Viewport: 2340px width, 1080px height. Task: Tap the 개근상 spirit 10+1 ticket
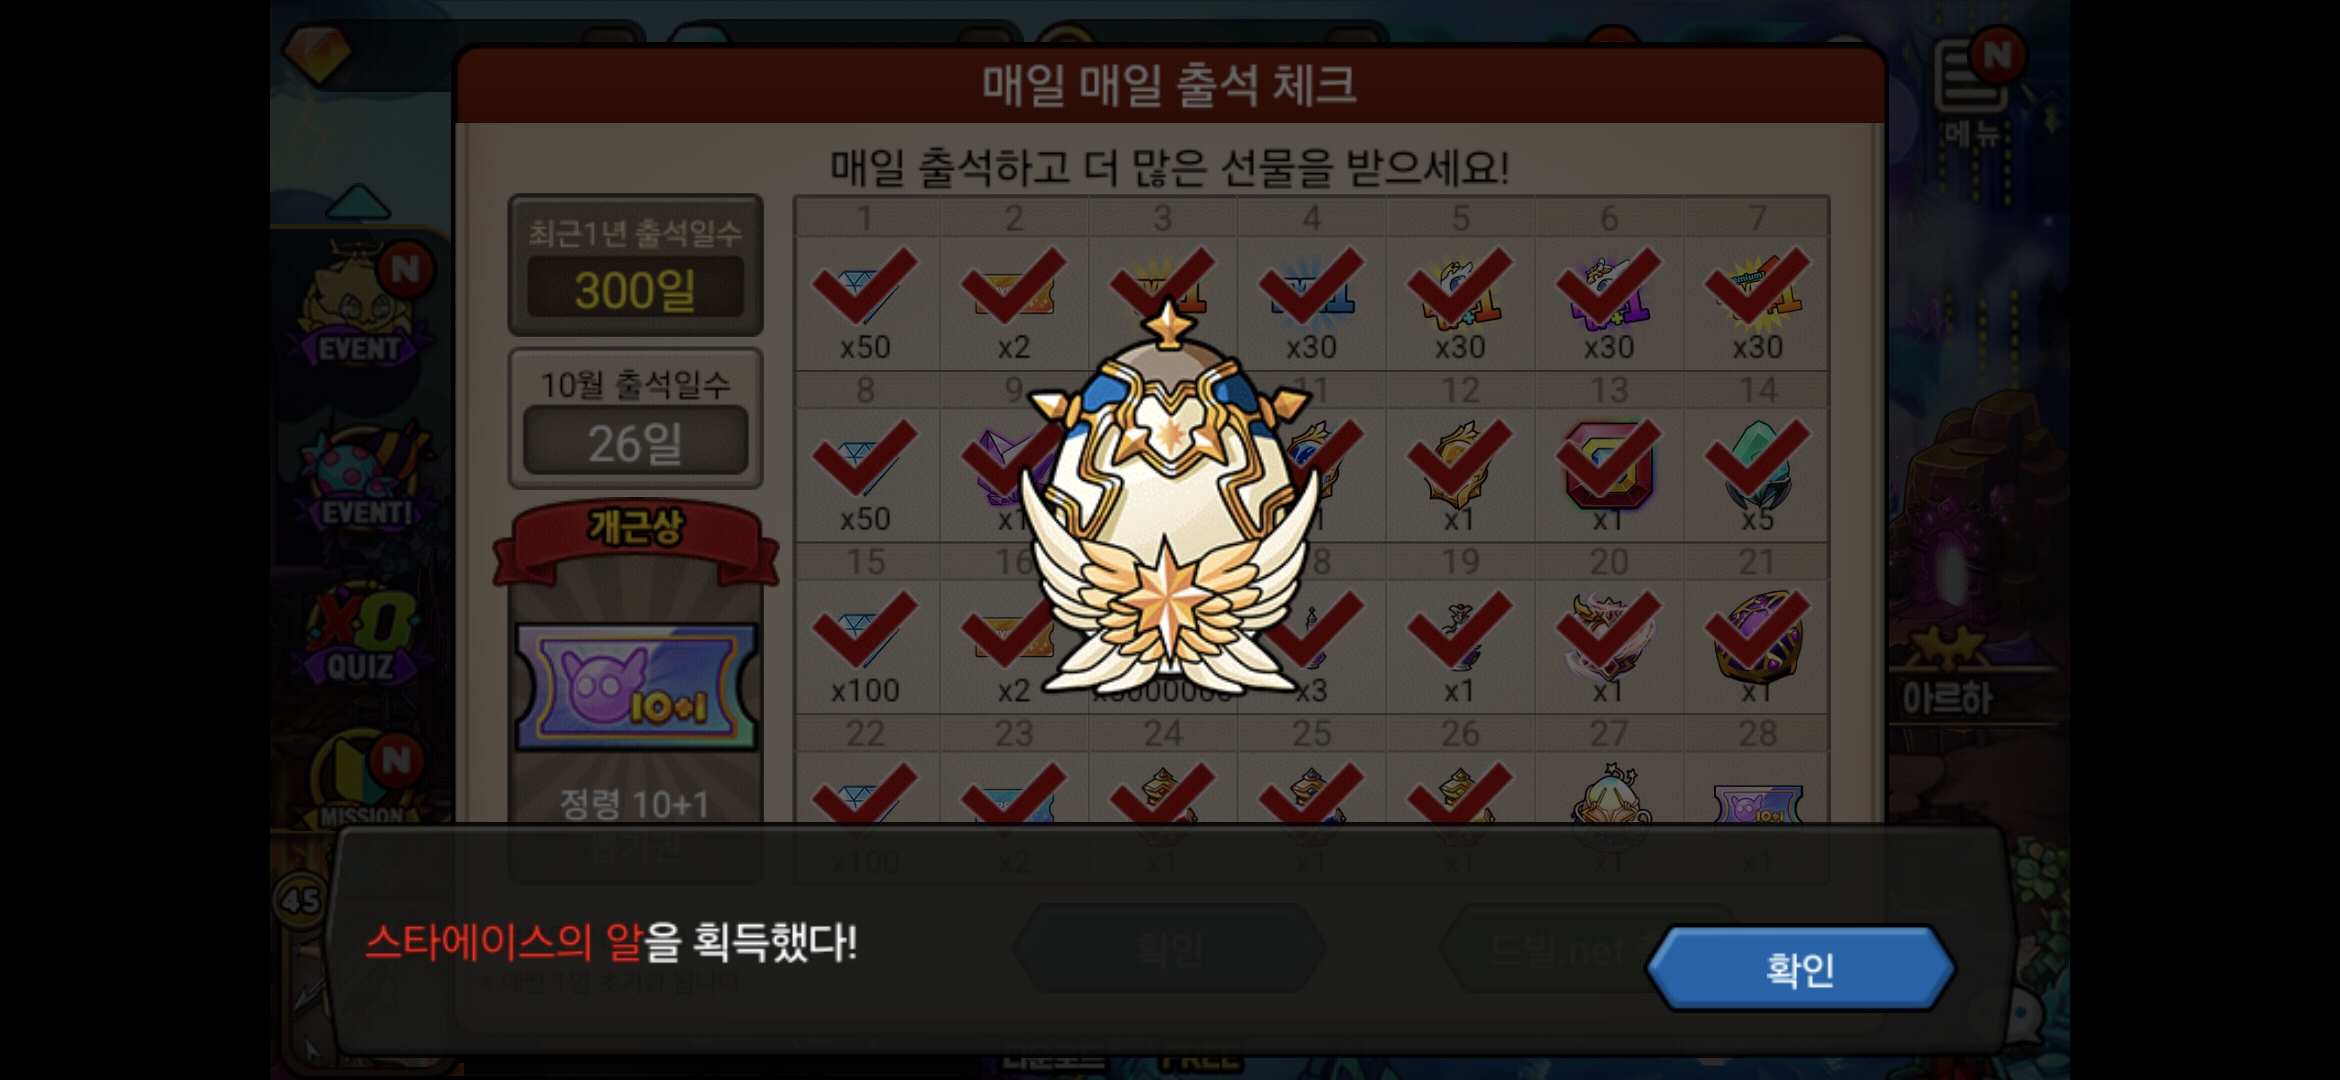click(636, 686)
